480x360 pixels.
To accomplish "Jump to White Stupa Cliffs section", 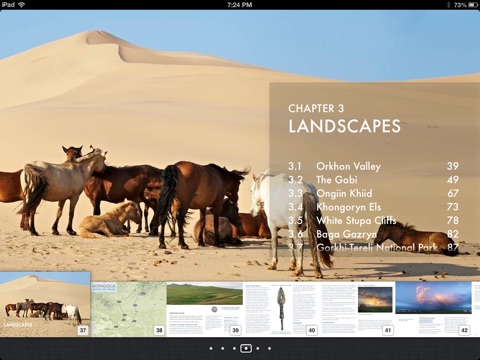I will (x=373, y=221).
